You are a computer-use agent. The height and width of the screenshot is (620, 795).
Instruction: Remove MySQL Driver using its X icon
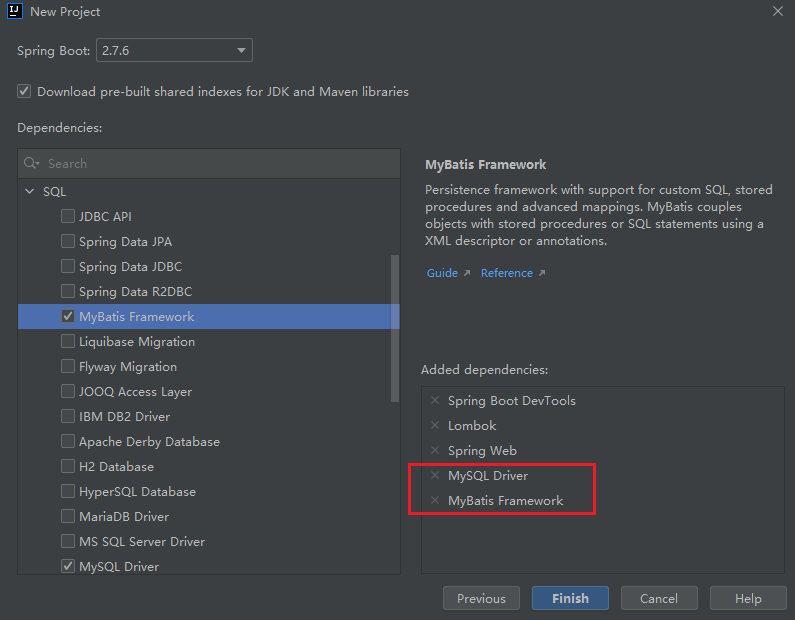point(435,475)
